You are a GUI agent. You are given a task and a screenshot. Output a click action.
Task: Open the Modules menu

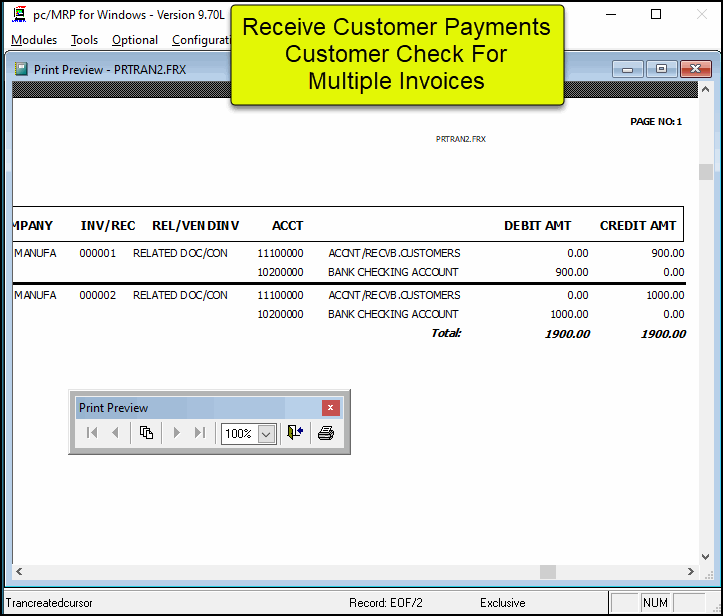pos(34,40)
